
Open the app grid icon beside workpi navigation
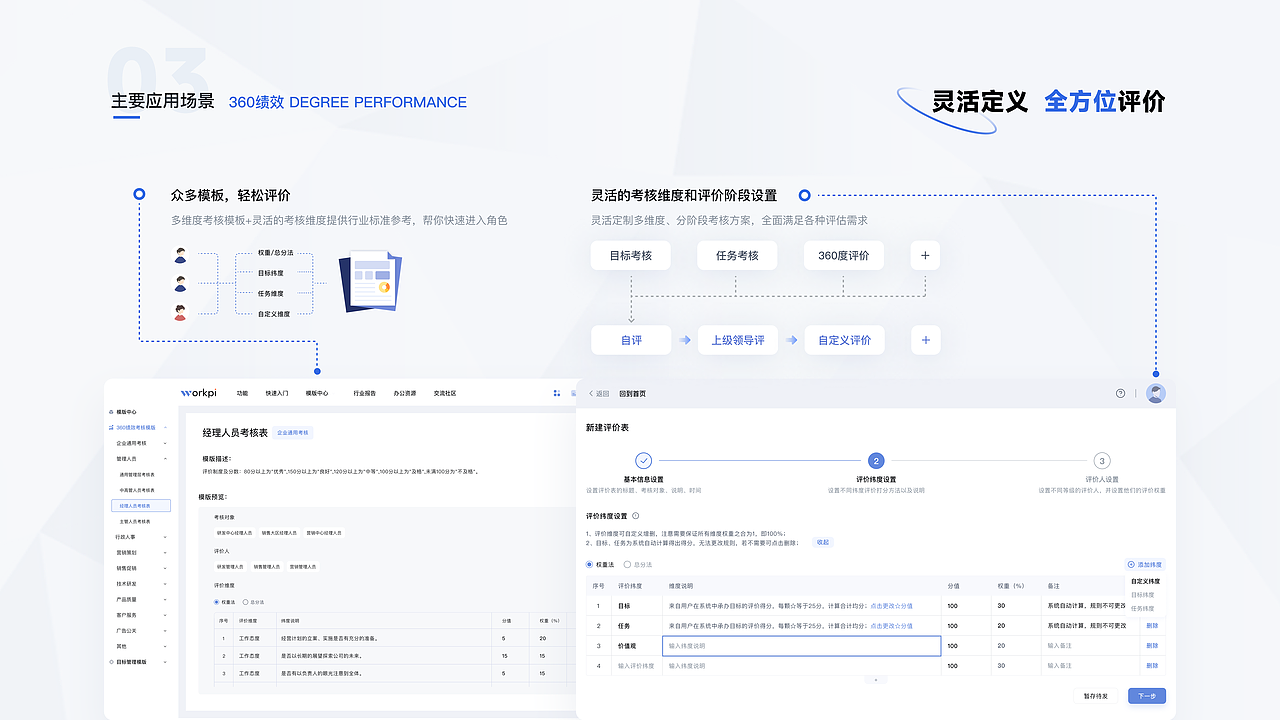click(x=557, y=392)
